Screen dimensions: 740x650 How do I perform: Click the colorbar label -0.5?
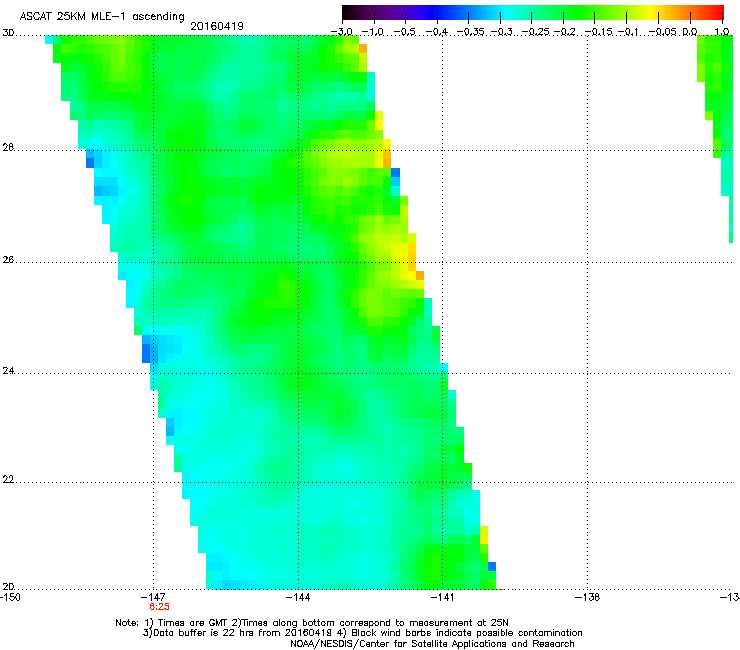404,32
